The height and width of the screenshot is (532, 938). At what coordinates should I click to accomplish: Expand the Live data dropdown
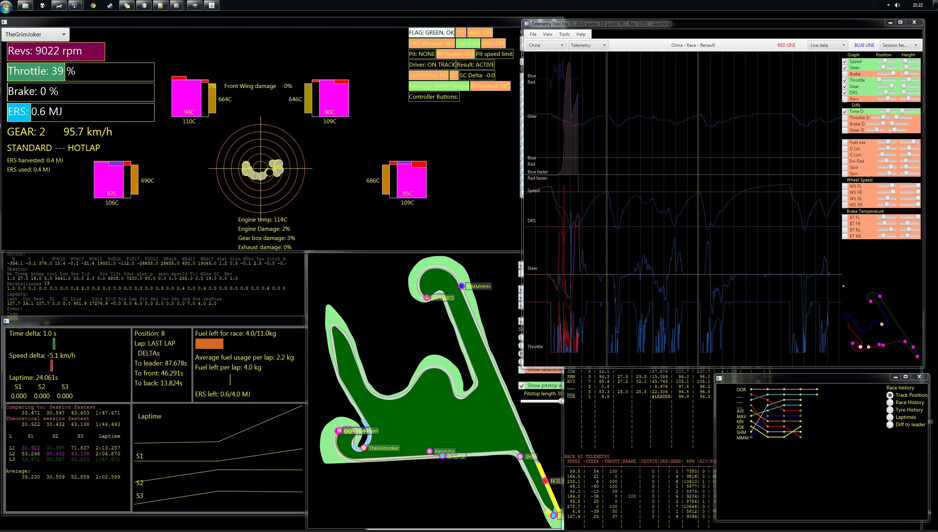click(827, 45)
